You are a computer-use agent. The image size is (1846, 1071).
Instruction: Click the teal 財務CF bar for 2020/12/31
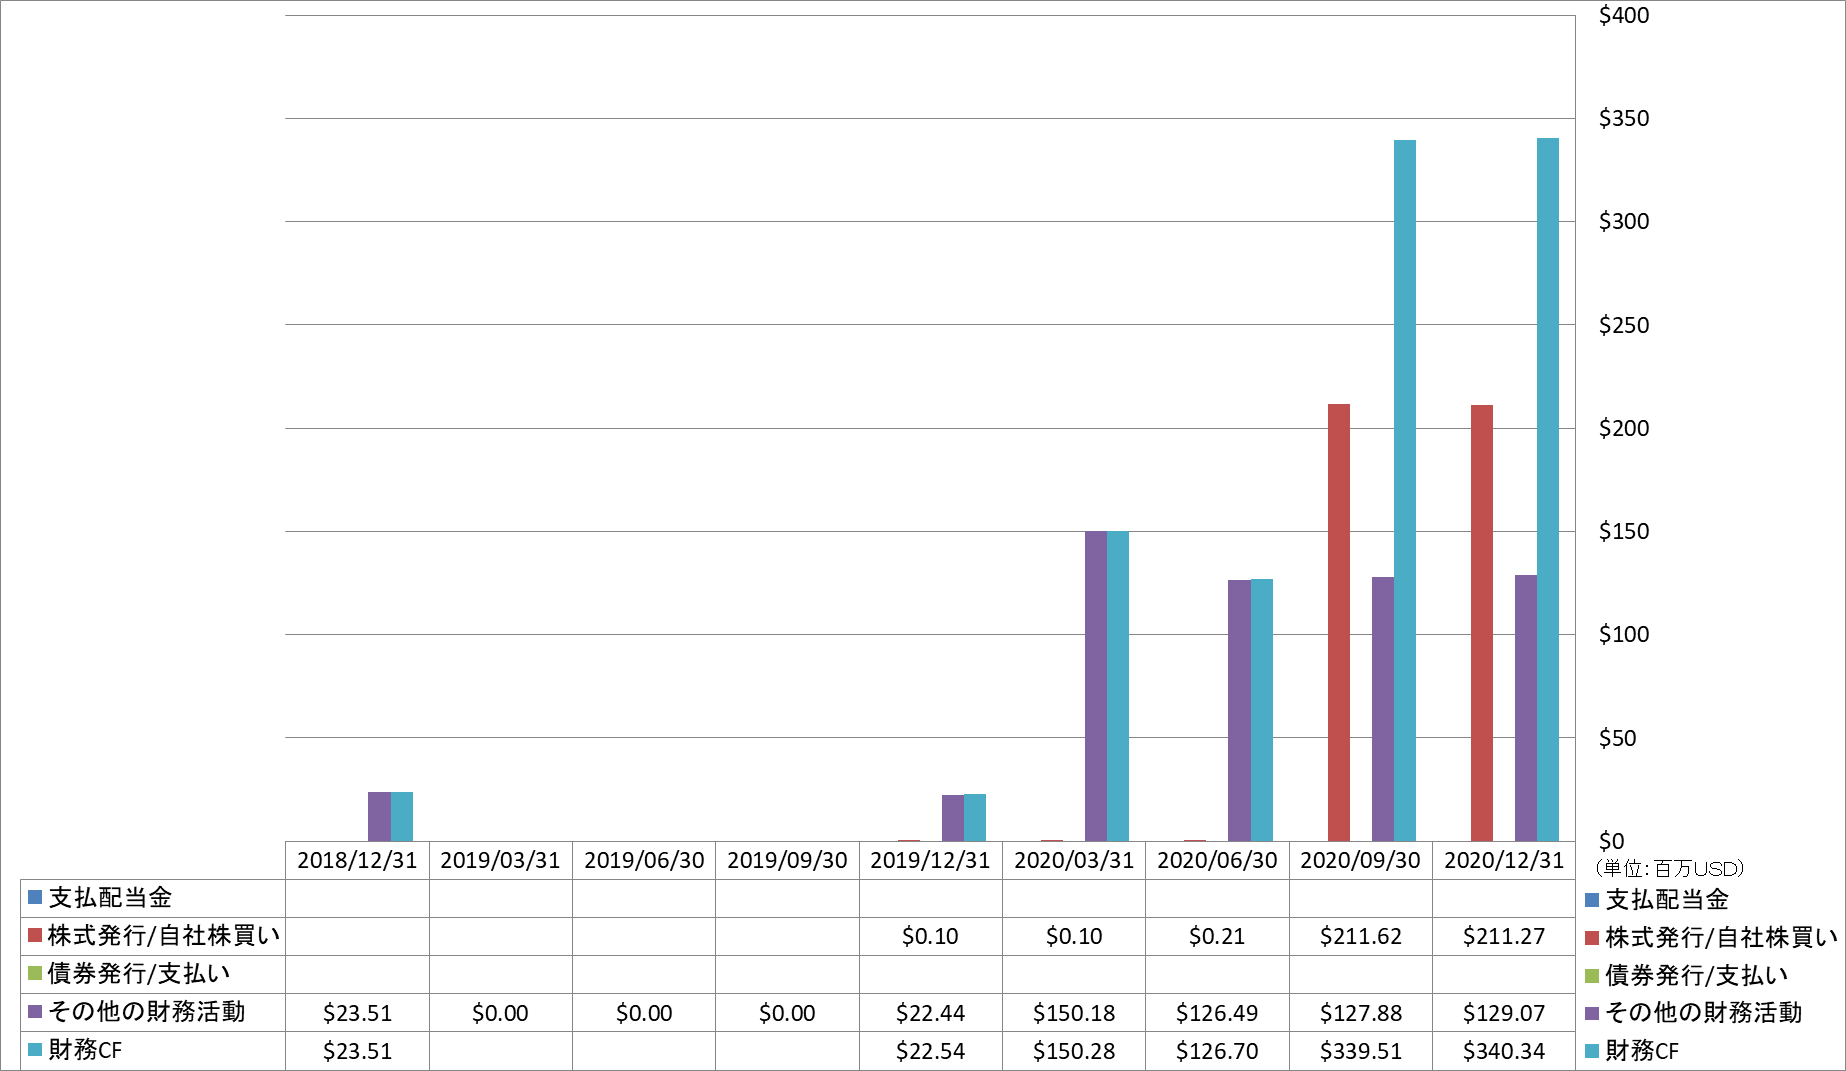click(x=1548, y=489)
